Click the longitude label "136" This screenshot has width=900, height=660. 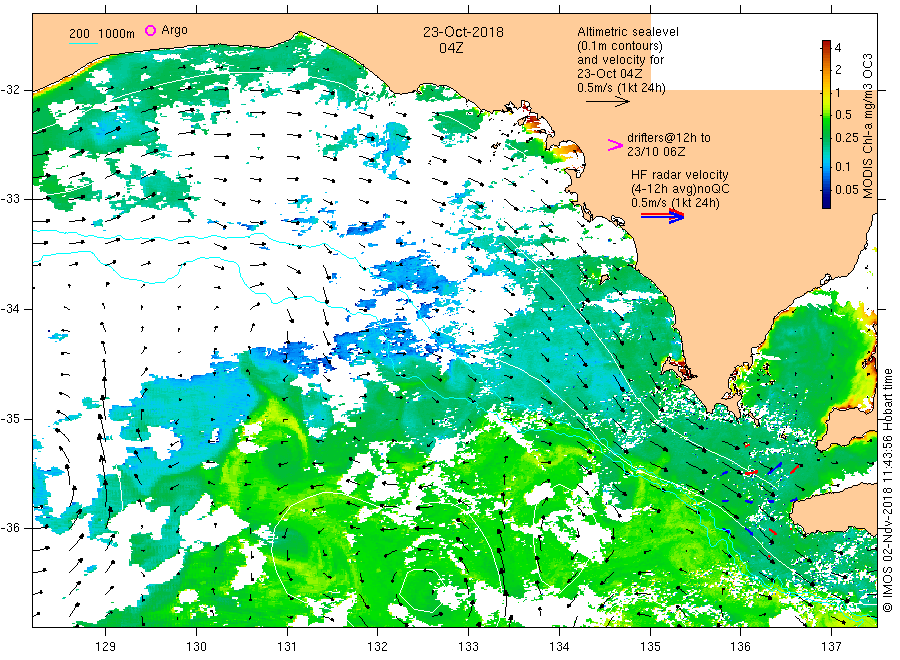click(740, 647)
